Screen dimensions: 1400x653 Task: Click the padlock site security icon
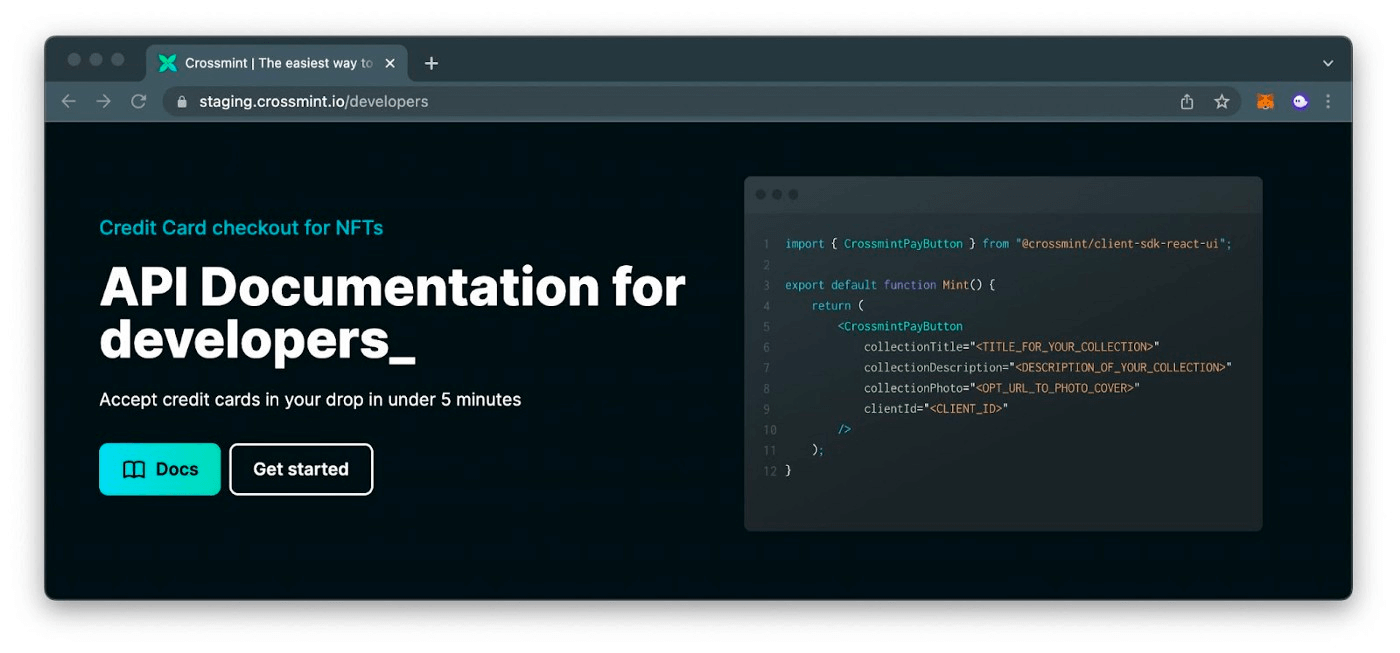coord(182,101)
